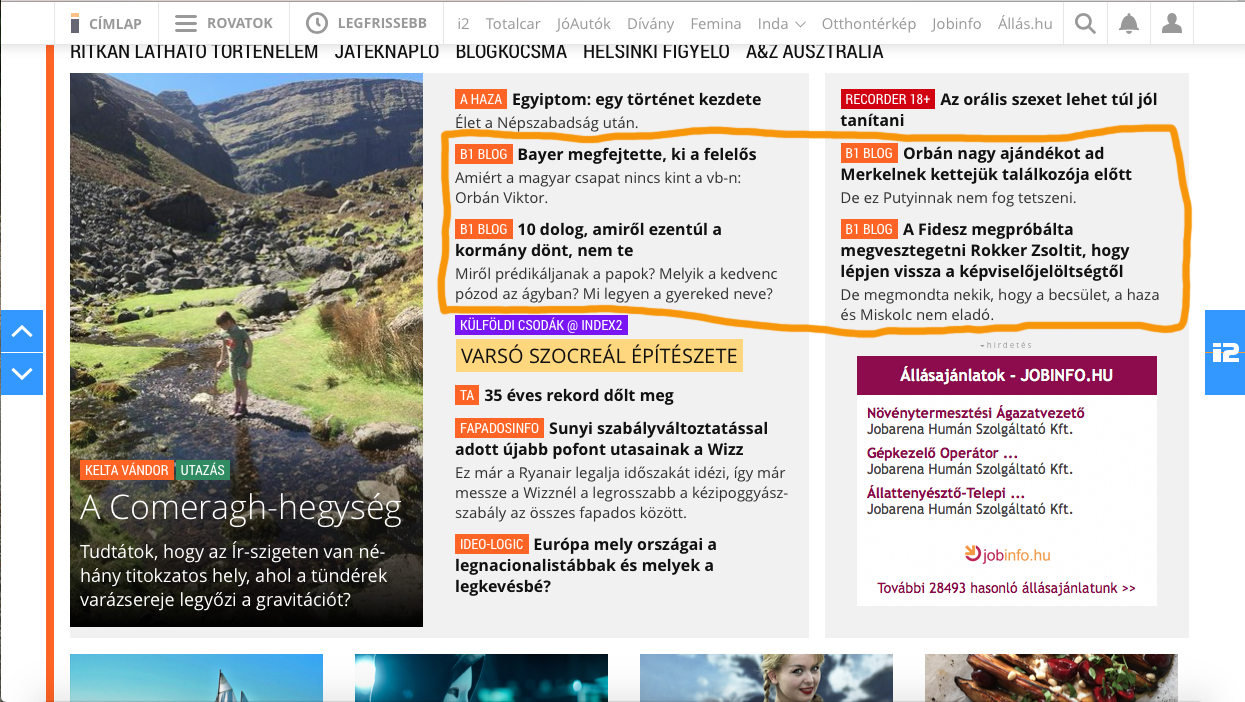Click the TA orange tag
1245x702 pixels.
click(x=466, y=395)
